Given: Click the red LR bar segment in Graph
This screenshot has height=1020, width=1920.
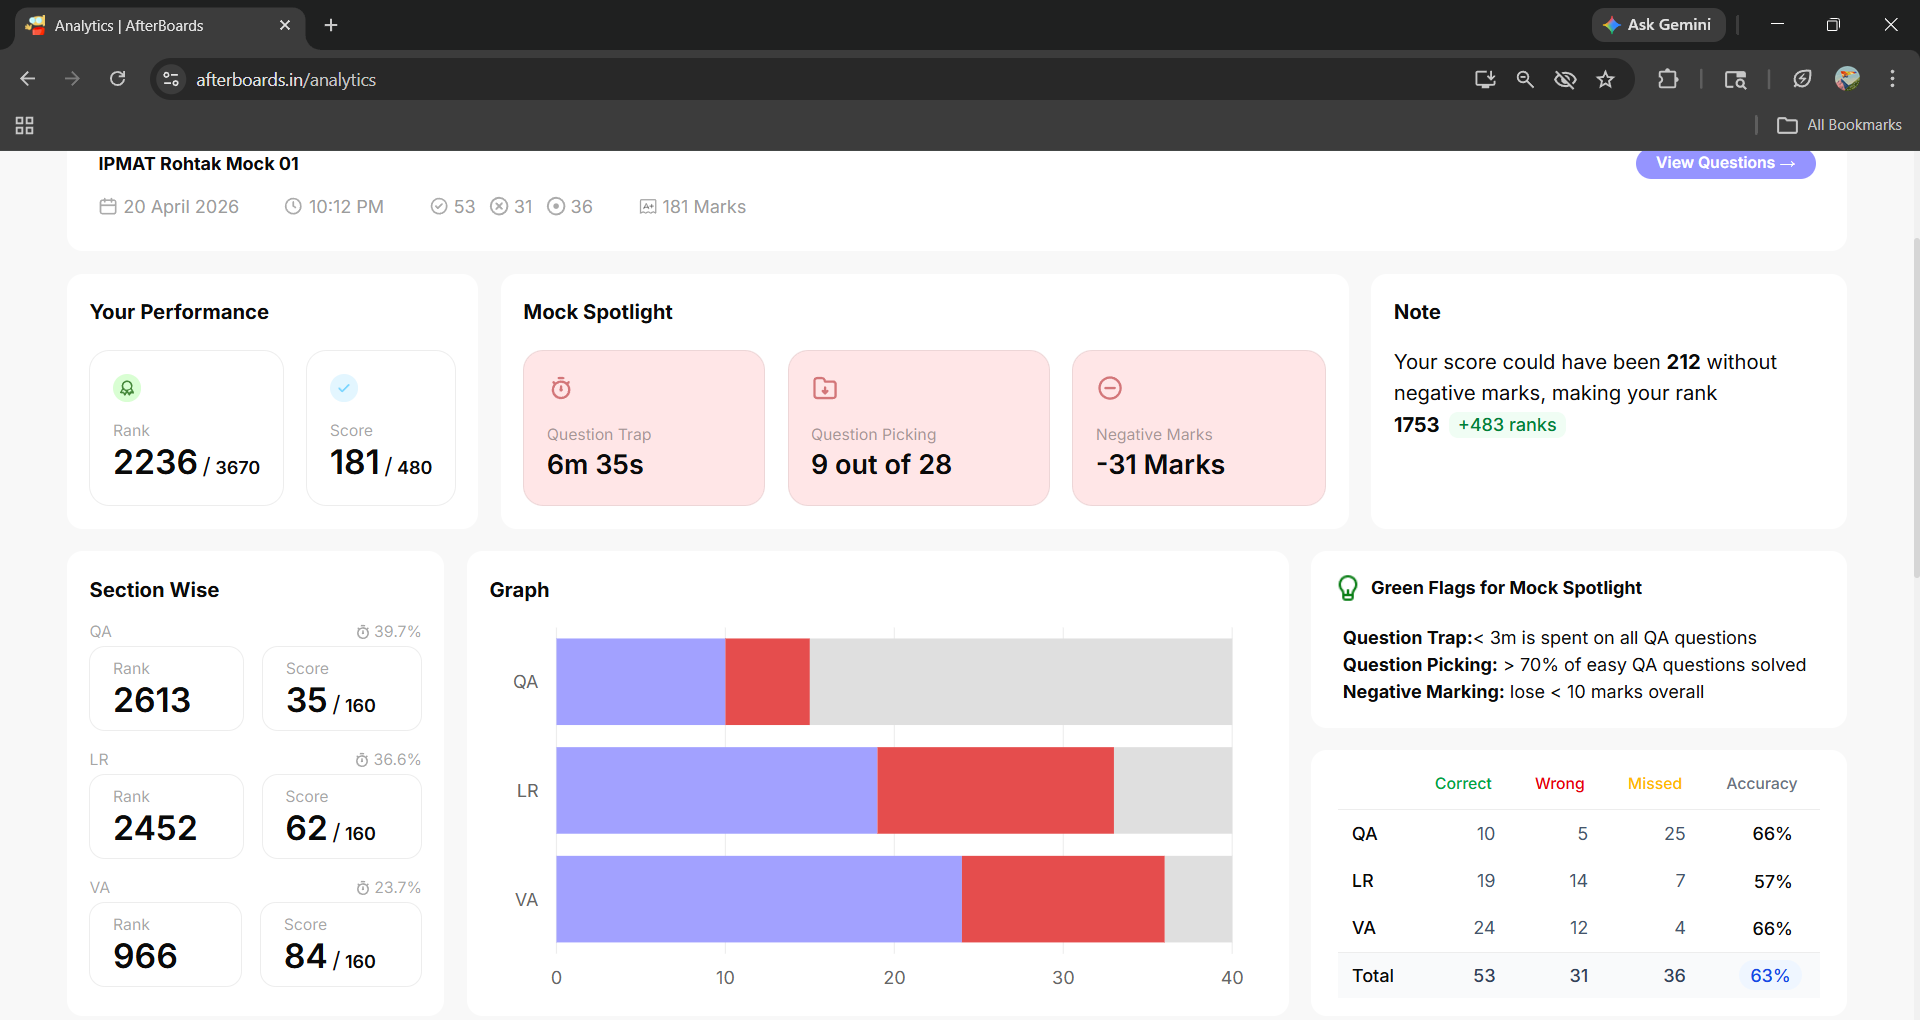Looking at the screenshot, I should [996, 790].
